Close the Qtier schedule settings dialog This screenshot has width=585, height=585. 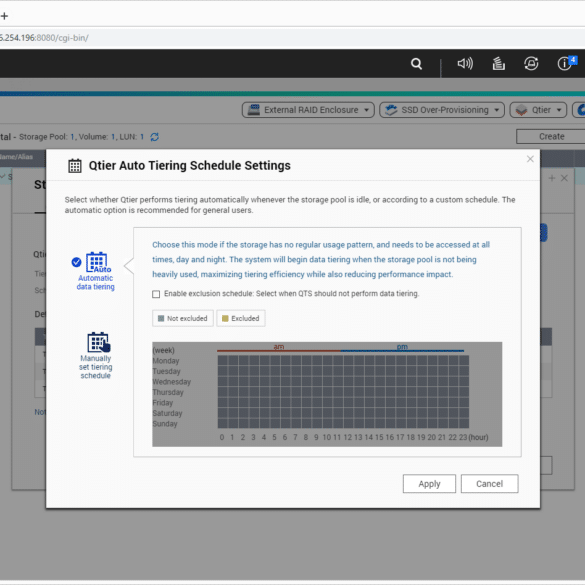click(x=530, y=159)
